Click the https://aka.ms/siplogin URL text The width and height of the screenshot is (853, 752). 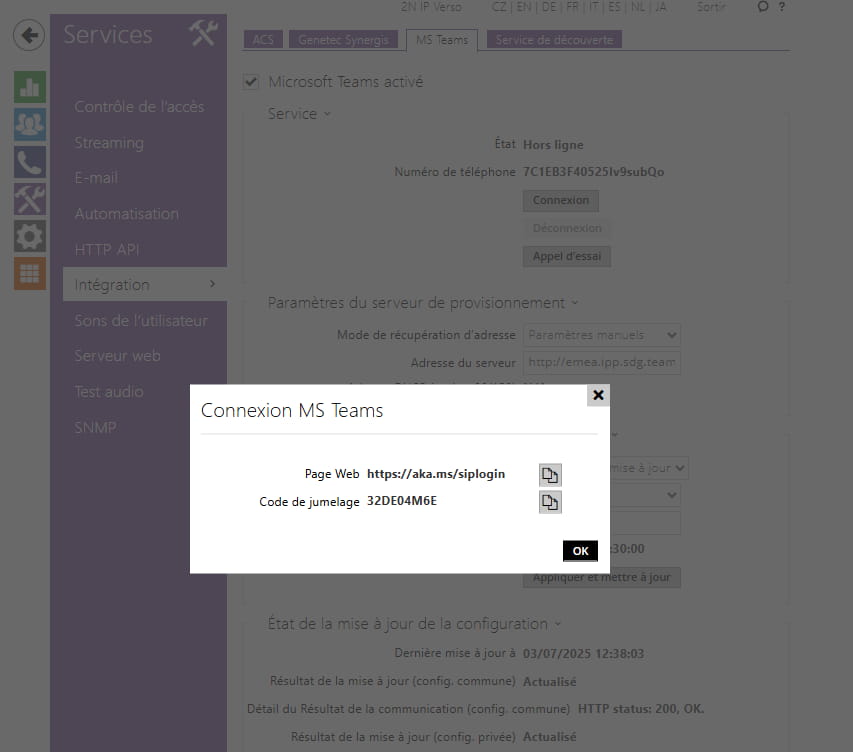pos(436,474)
